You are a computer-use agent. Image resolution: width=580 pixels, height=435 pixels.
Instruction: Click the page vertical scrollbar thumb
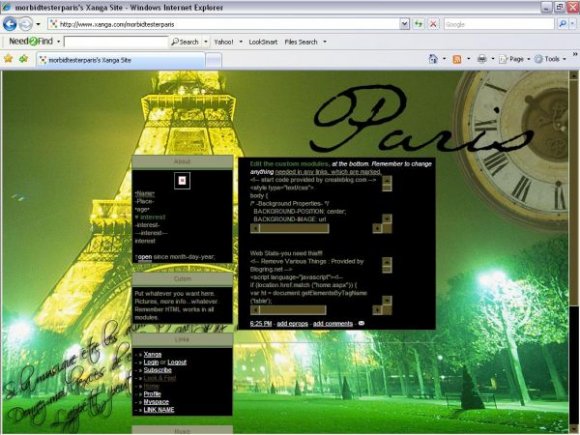coord(574,192)
